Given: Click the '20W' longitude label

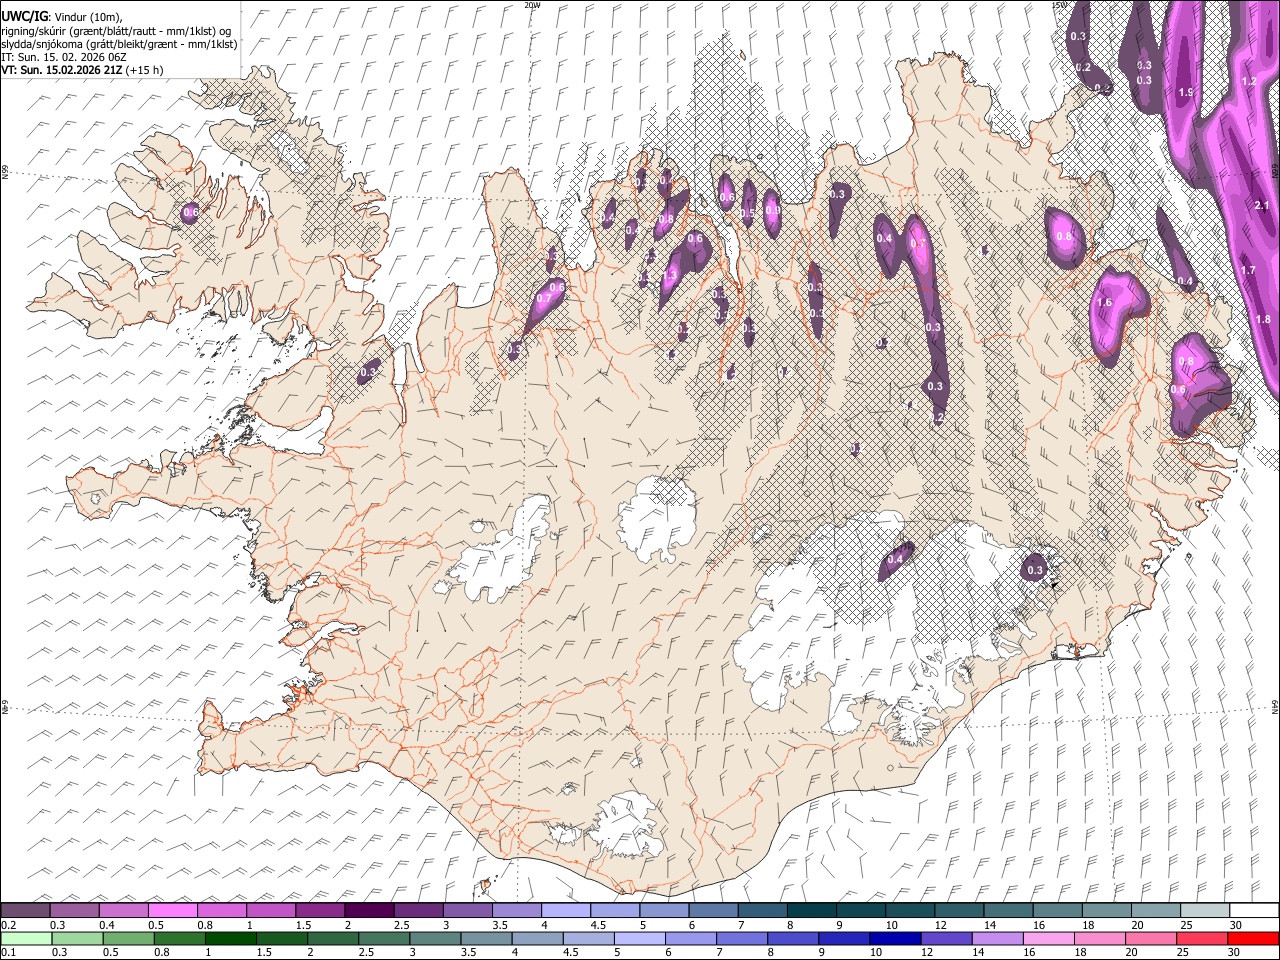Looking at the screenshot, I should (x=533, y=4).
